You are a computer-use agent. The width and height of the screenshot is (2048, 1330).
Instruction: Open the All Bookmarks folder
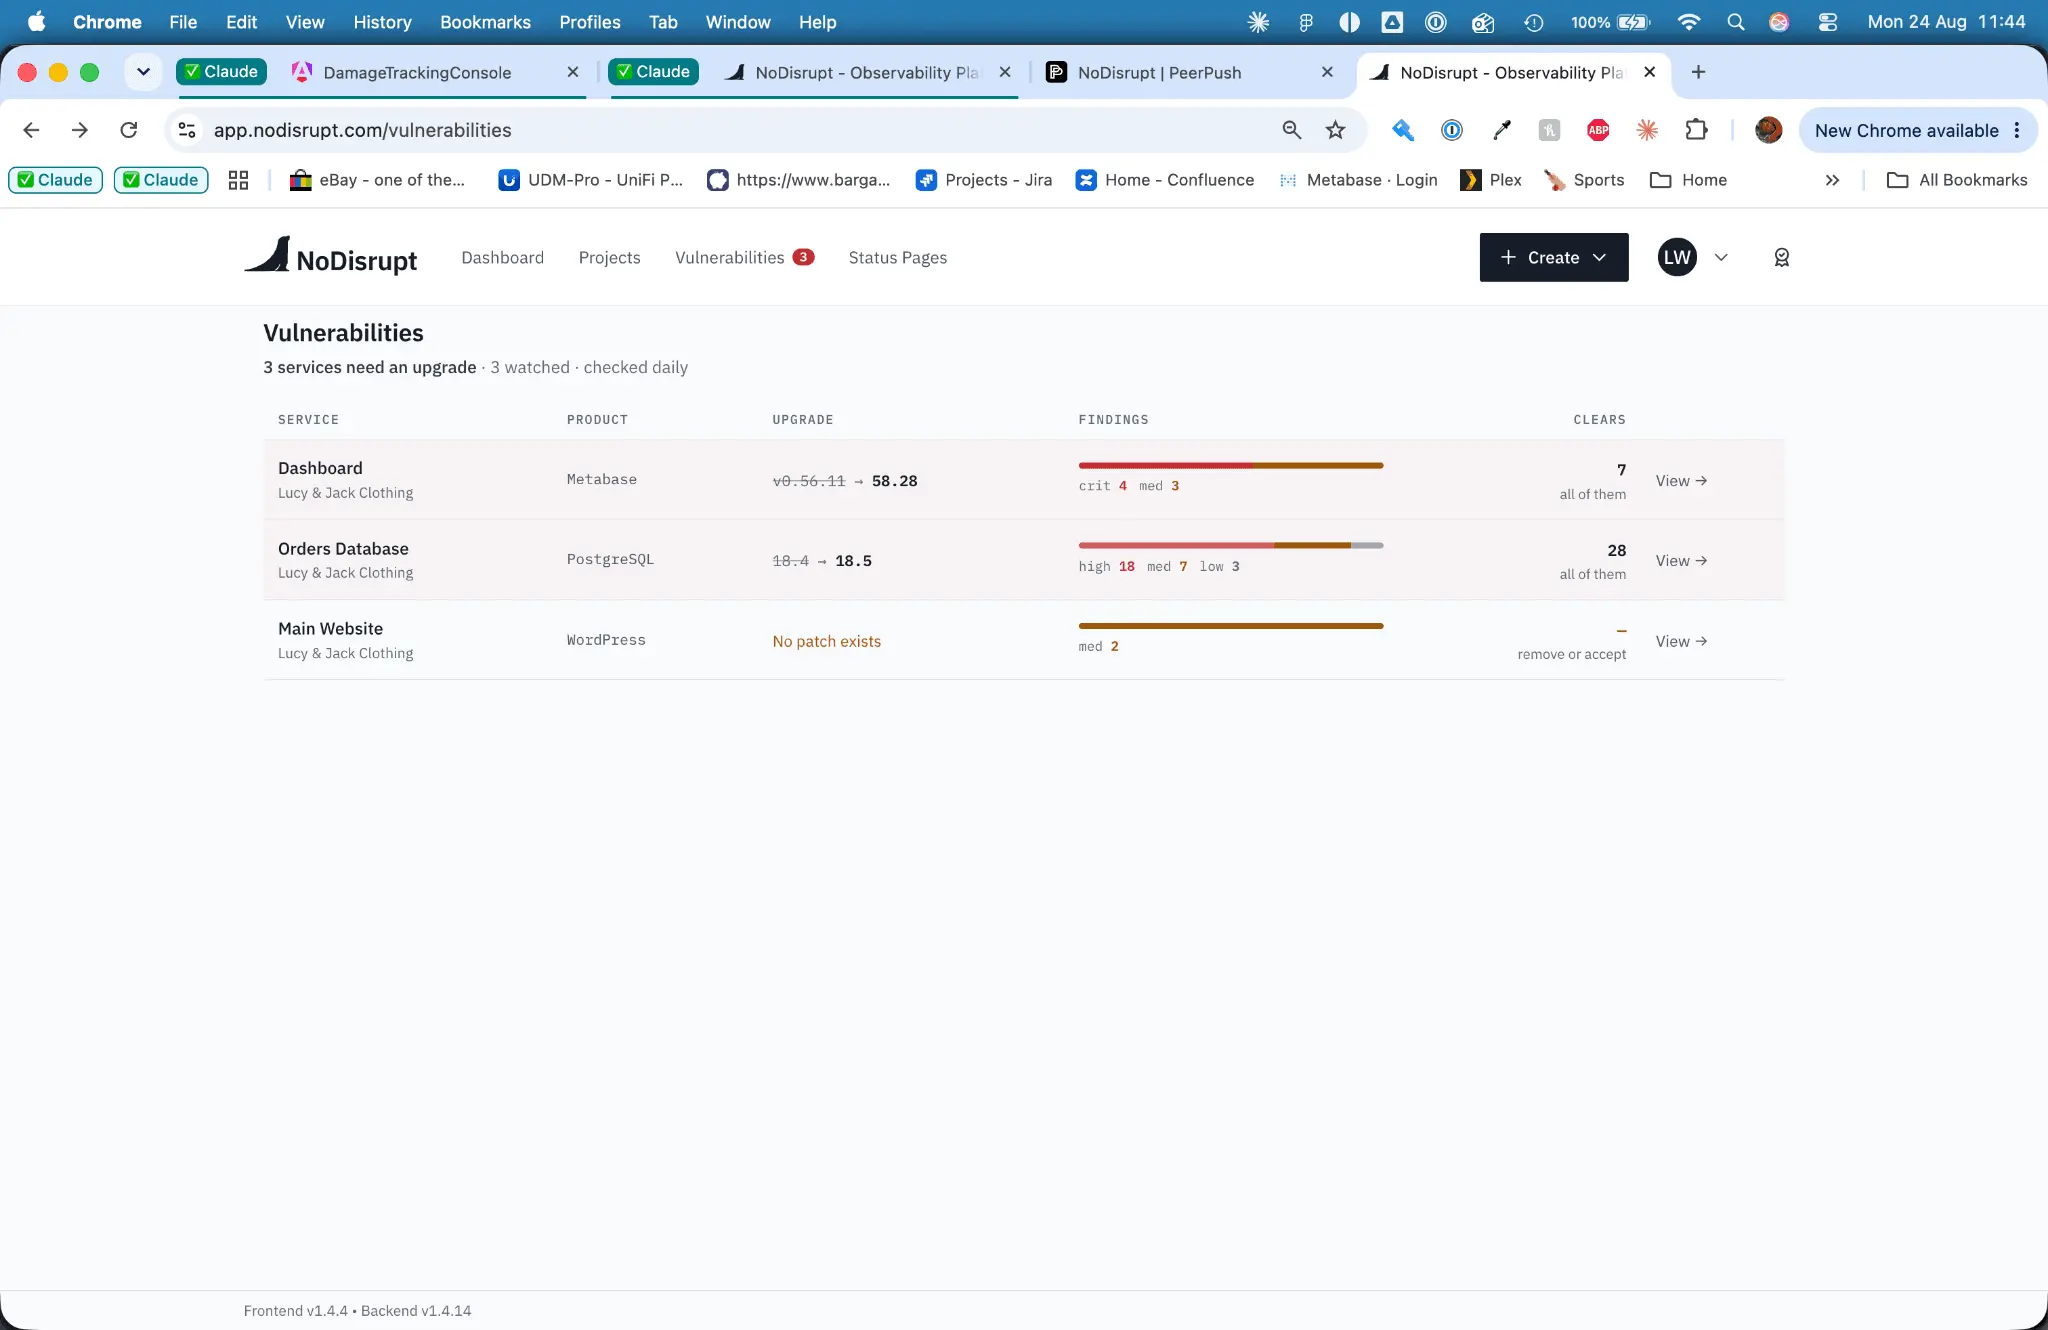[1957, 180]
